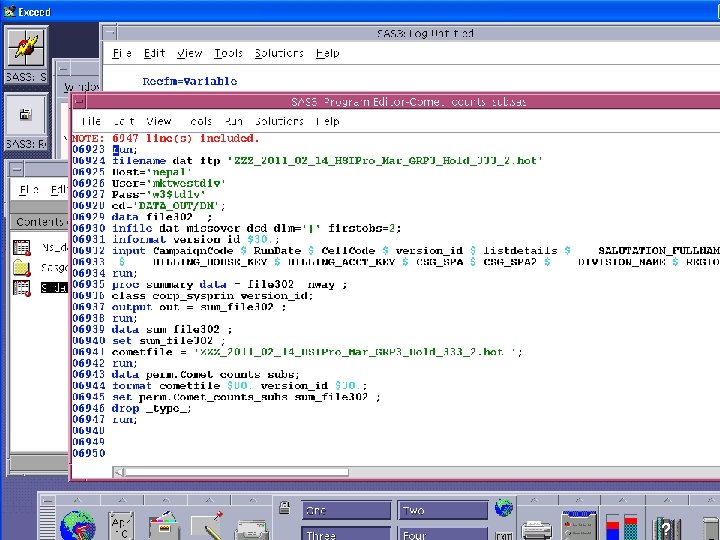Switch to workspace One

tap(345, 511)
